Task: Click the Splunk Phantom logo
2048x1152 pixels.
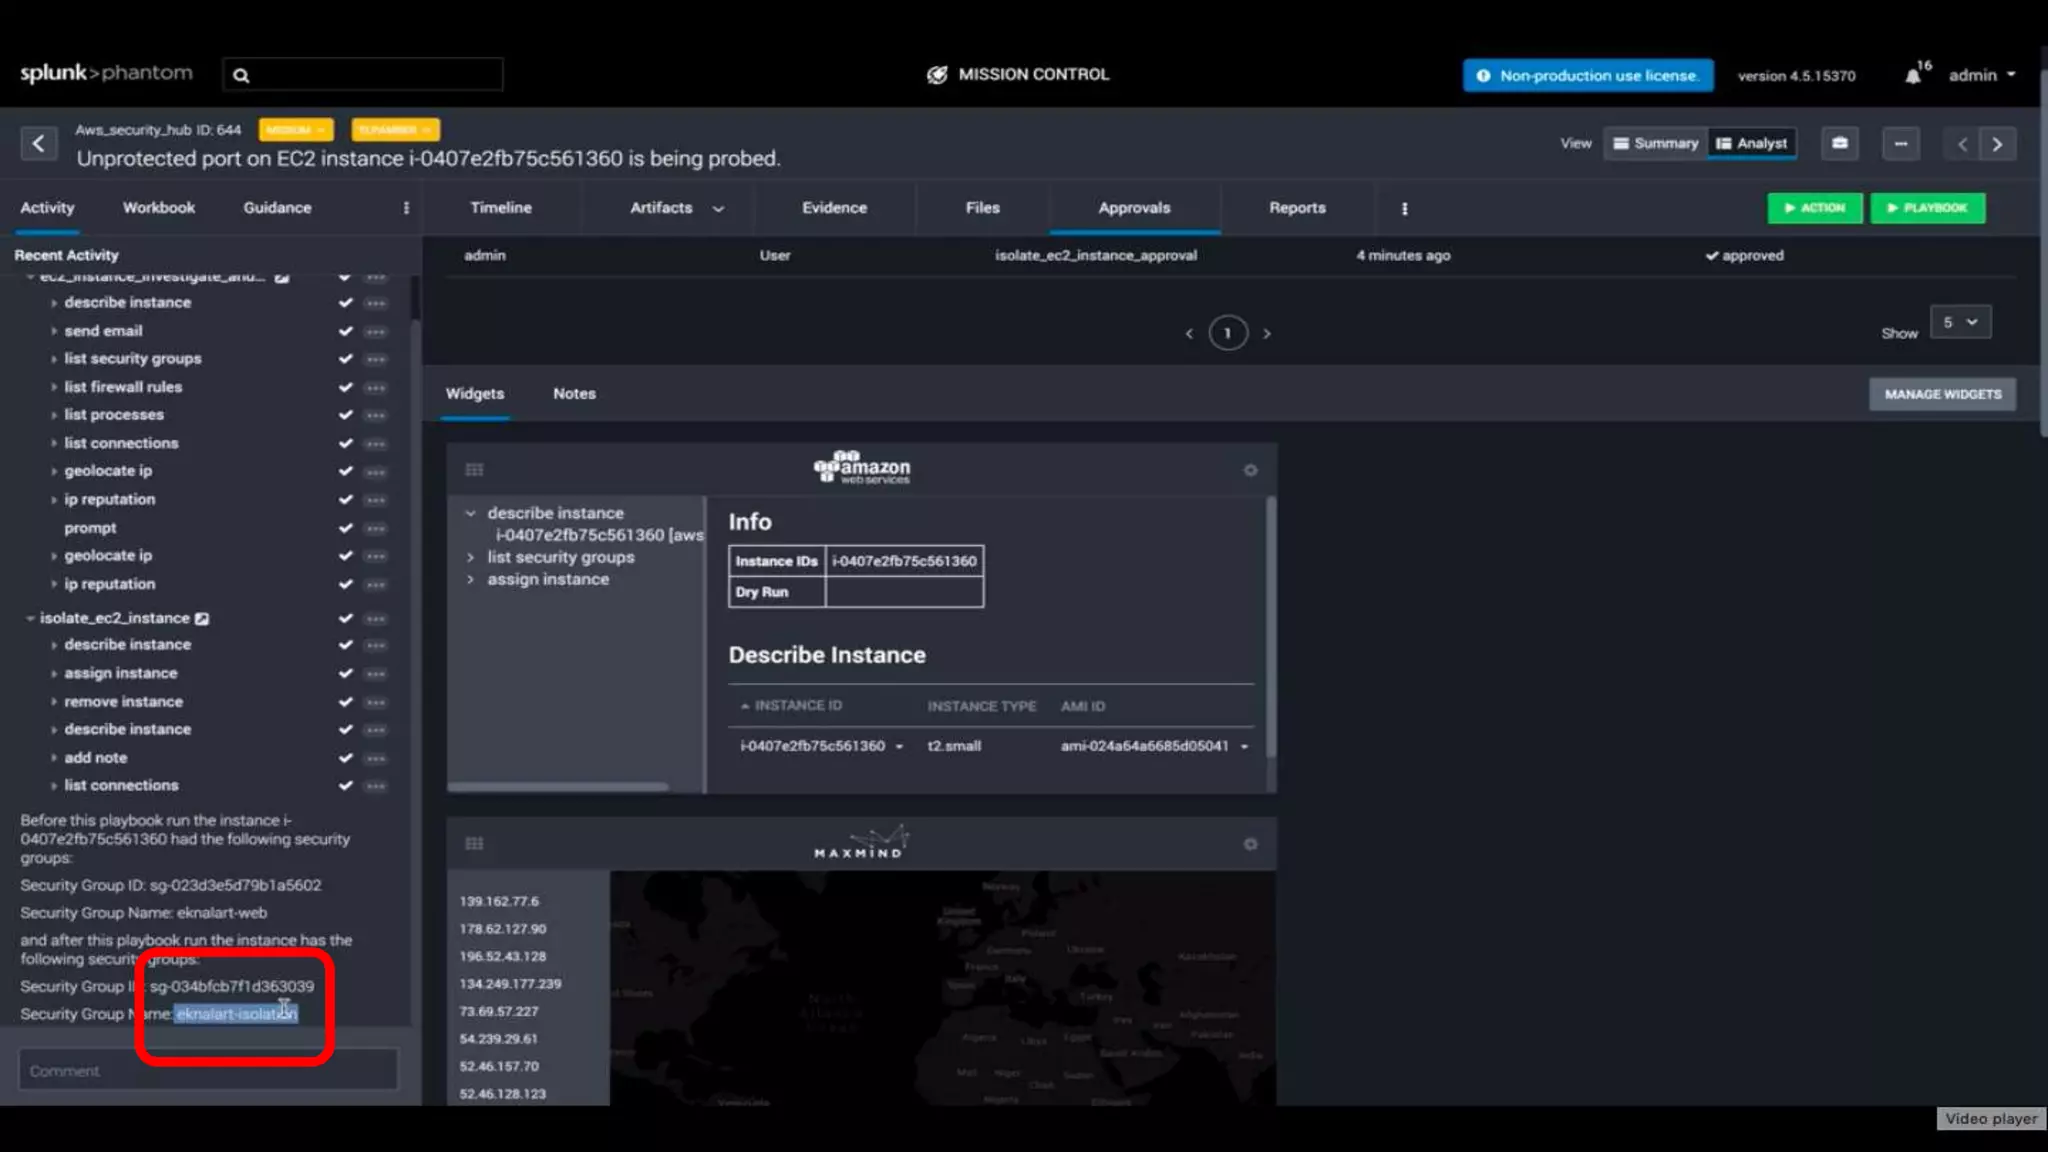Action: click(x=106, y=74)
